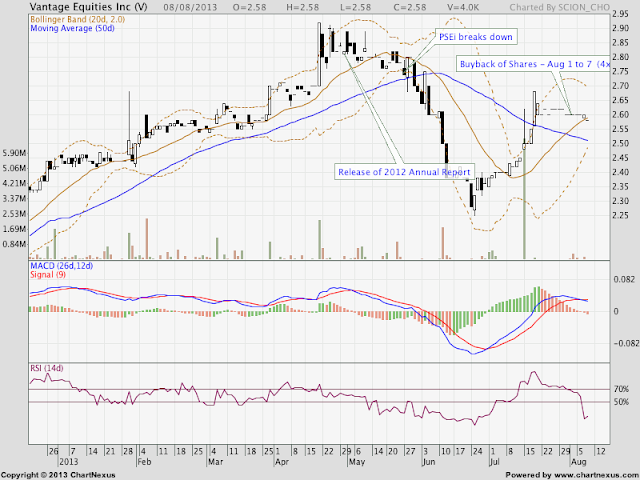The width and height of the screenshot is (640, 480).
Task: Click the Aug month label on time axis
Action: click(x=578, y=462)
